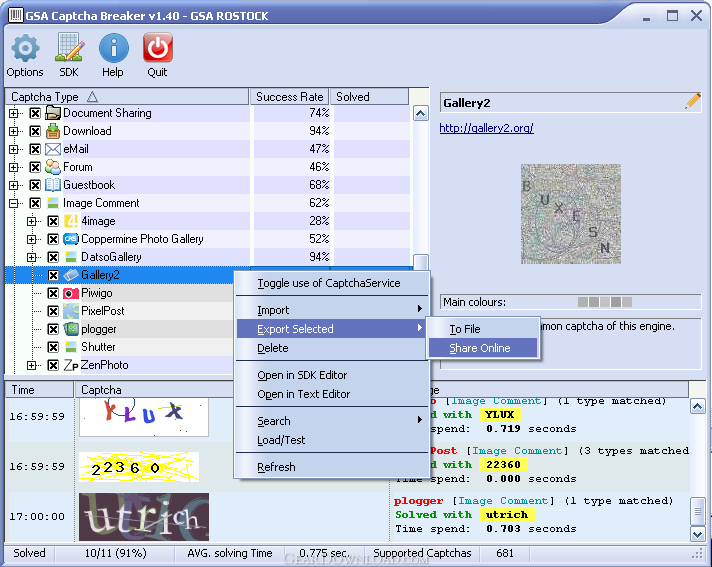This screenshot has width=712, height=567.
Task: Open the Help info icon
Action: pos(114,48)
